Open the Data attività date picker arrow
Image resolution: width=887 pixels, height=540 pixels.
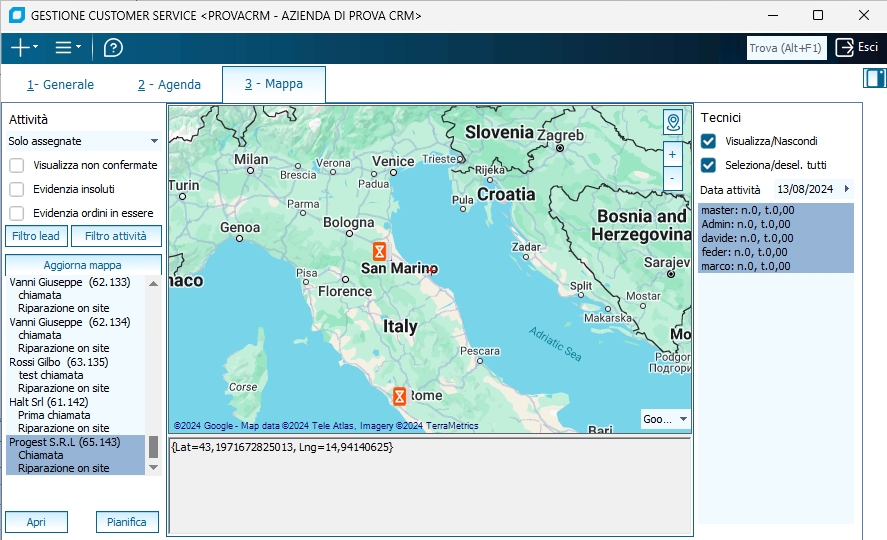pos(847,189)
